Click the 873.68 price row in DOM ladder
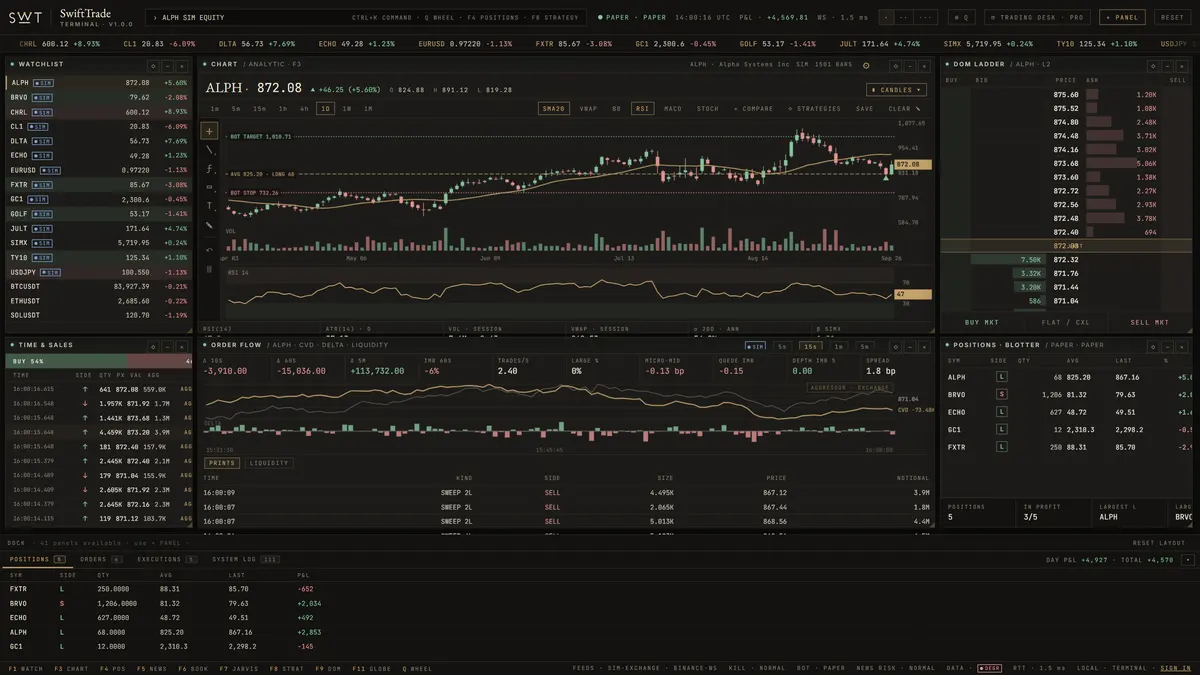1200x675 pixels. [1066, 163]
